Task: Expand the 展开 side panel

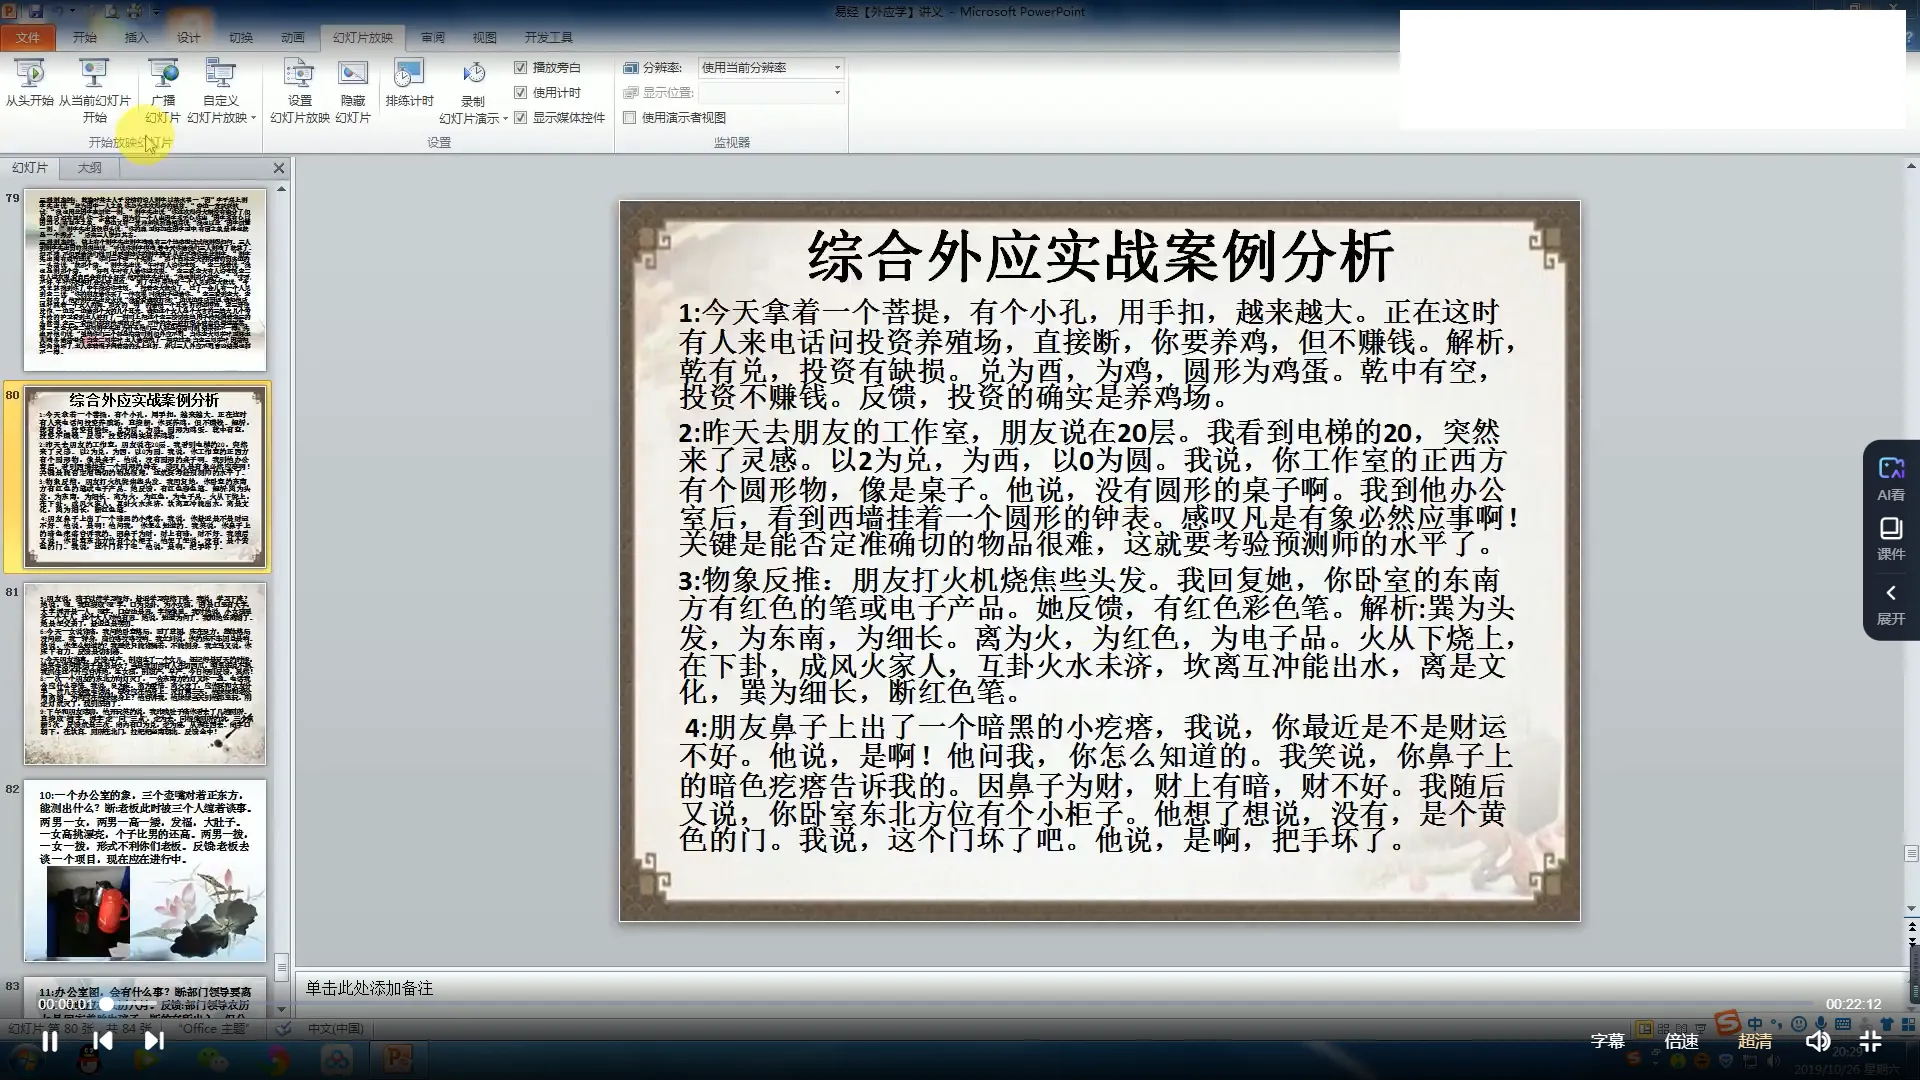Action: click(1891, 604)
